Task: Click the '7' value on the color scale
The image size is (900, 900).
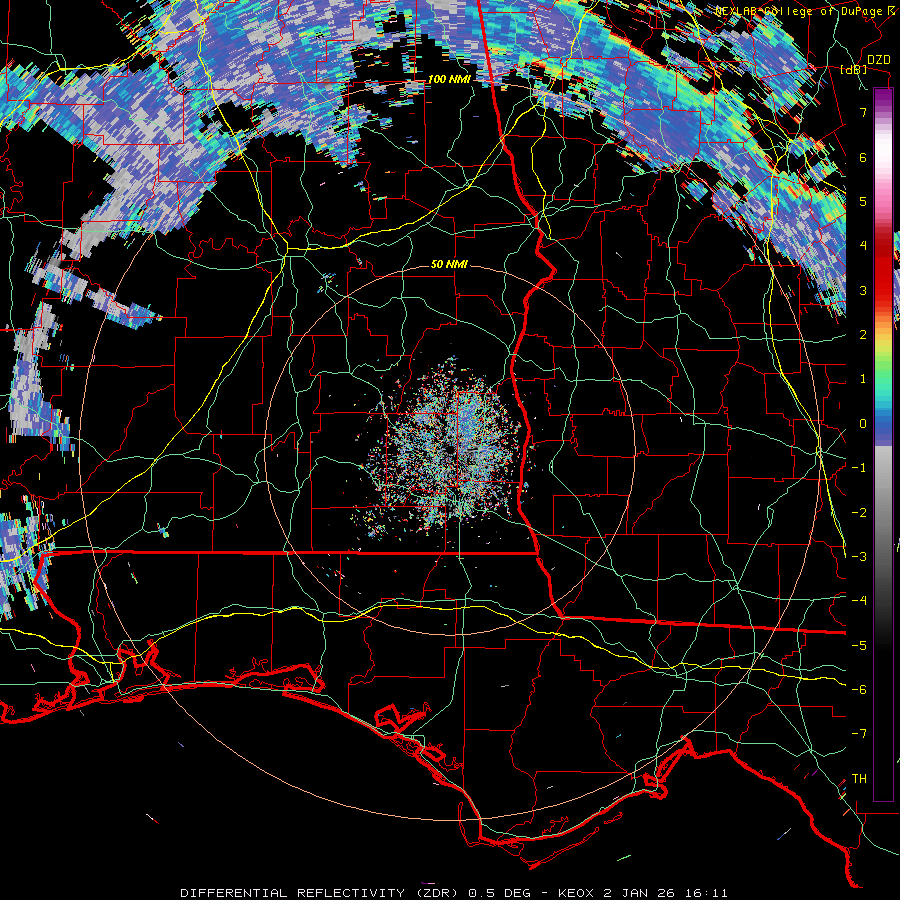Action: [863, 112]
